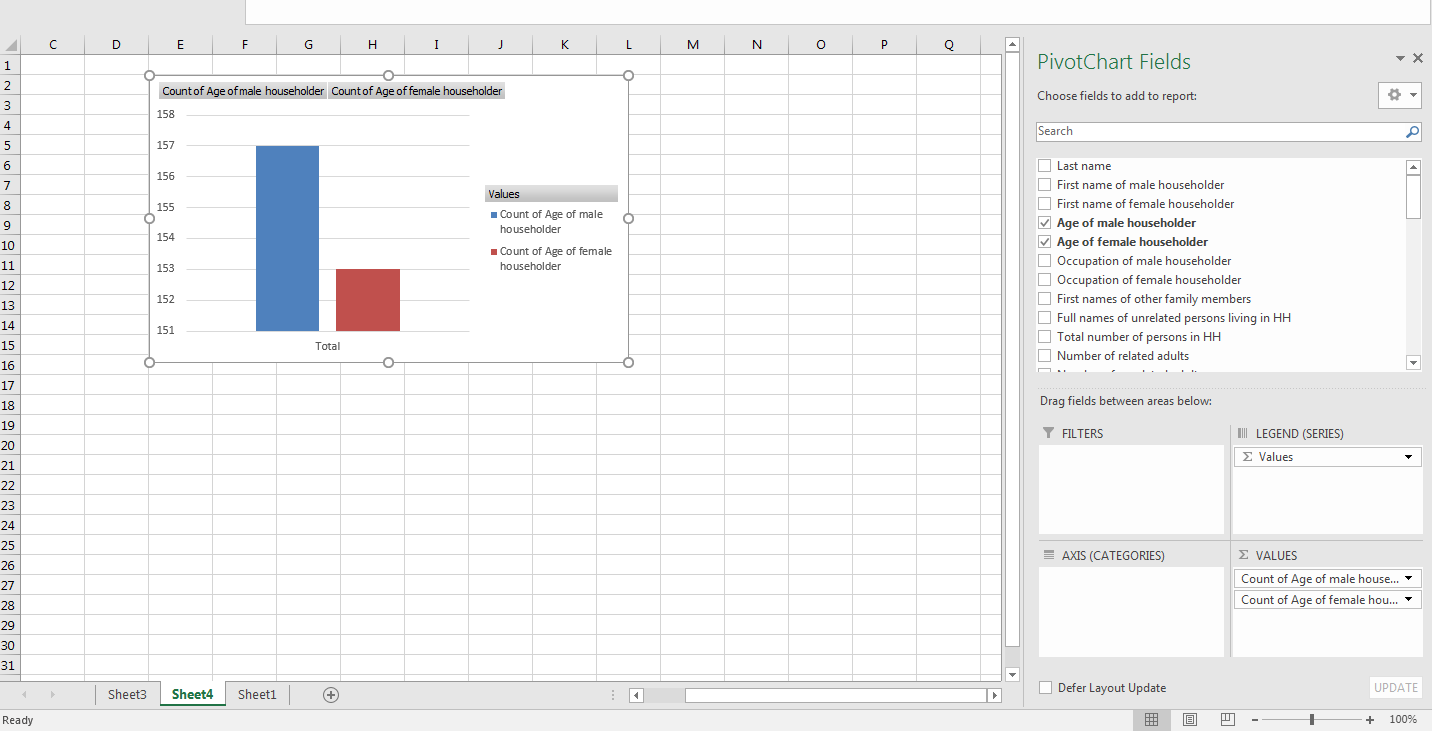1432x731 pixels.
Task: Click the add new sheet plus icon
Action: 331,695
